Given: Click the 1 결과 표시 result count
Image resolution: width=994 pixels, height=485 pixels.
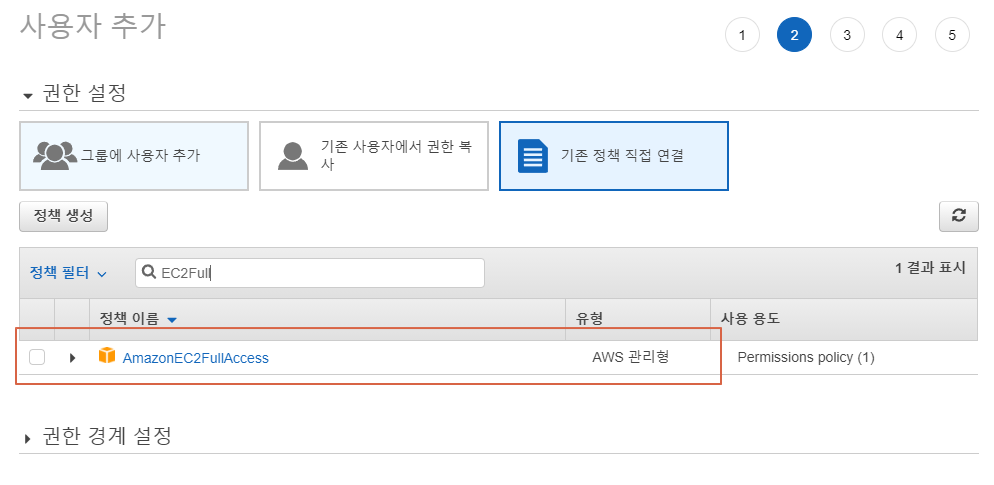Looking at the screenshot, I should click(930, 268).
